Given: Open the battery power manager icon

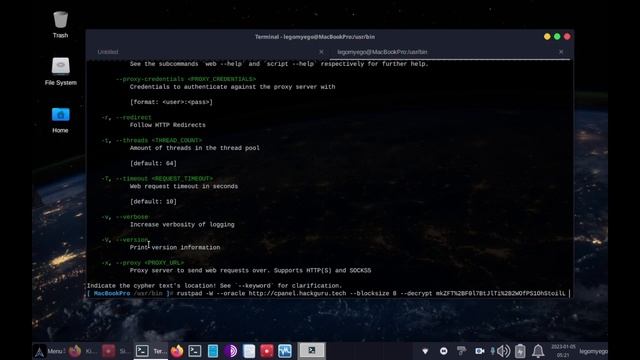Looking at the screenshot, I should [520, 351].
